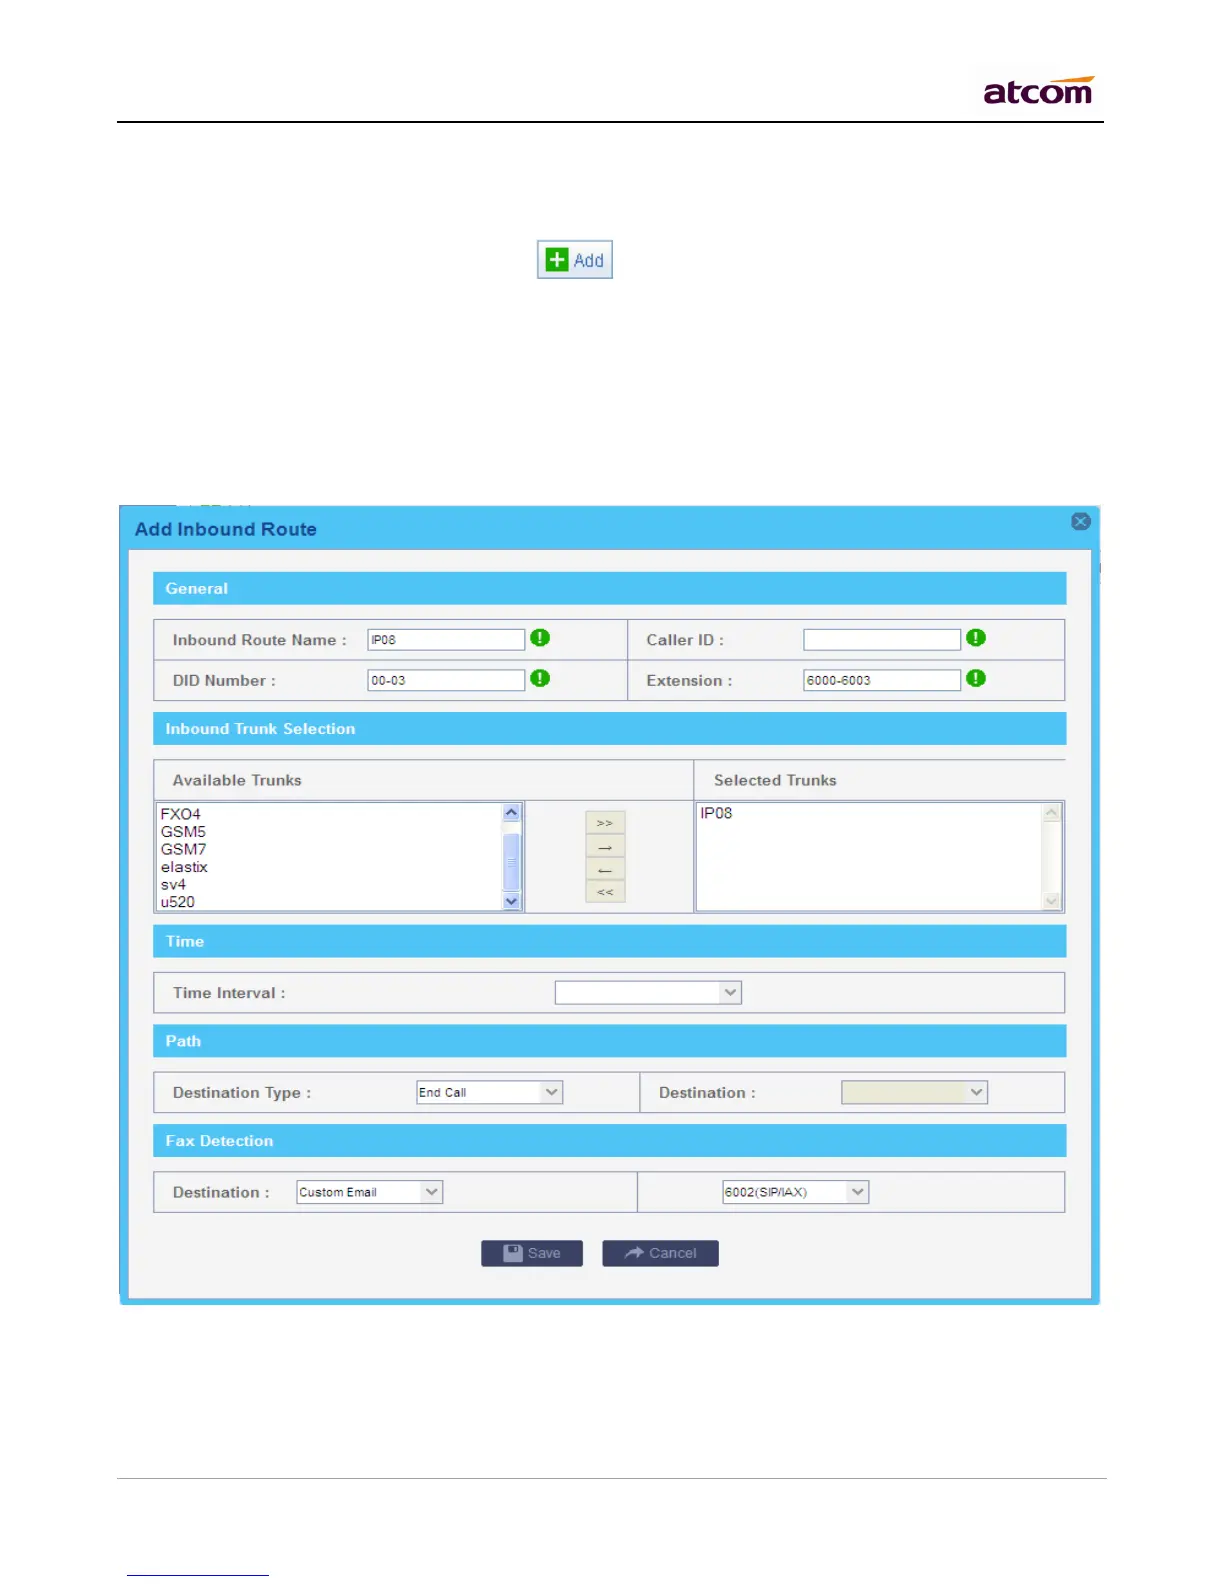Click Selected Trunks scroll down arrow
Screen dimensions: 1224x1584
point(1051,901)
